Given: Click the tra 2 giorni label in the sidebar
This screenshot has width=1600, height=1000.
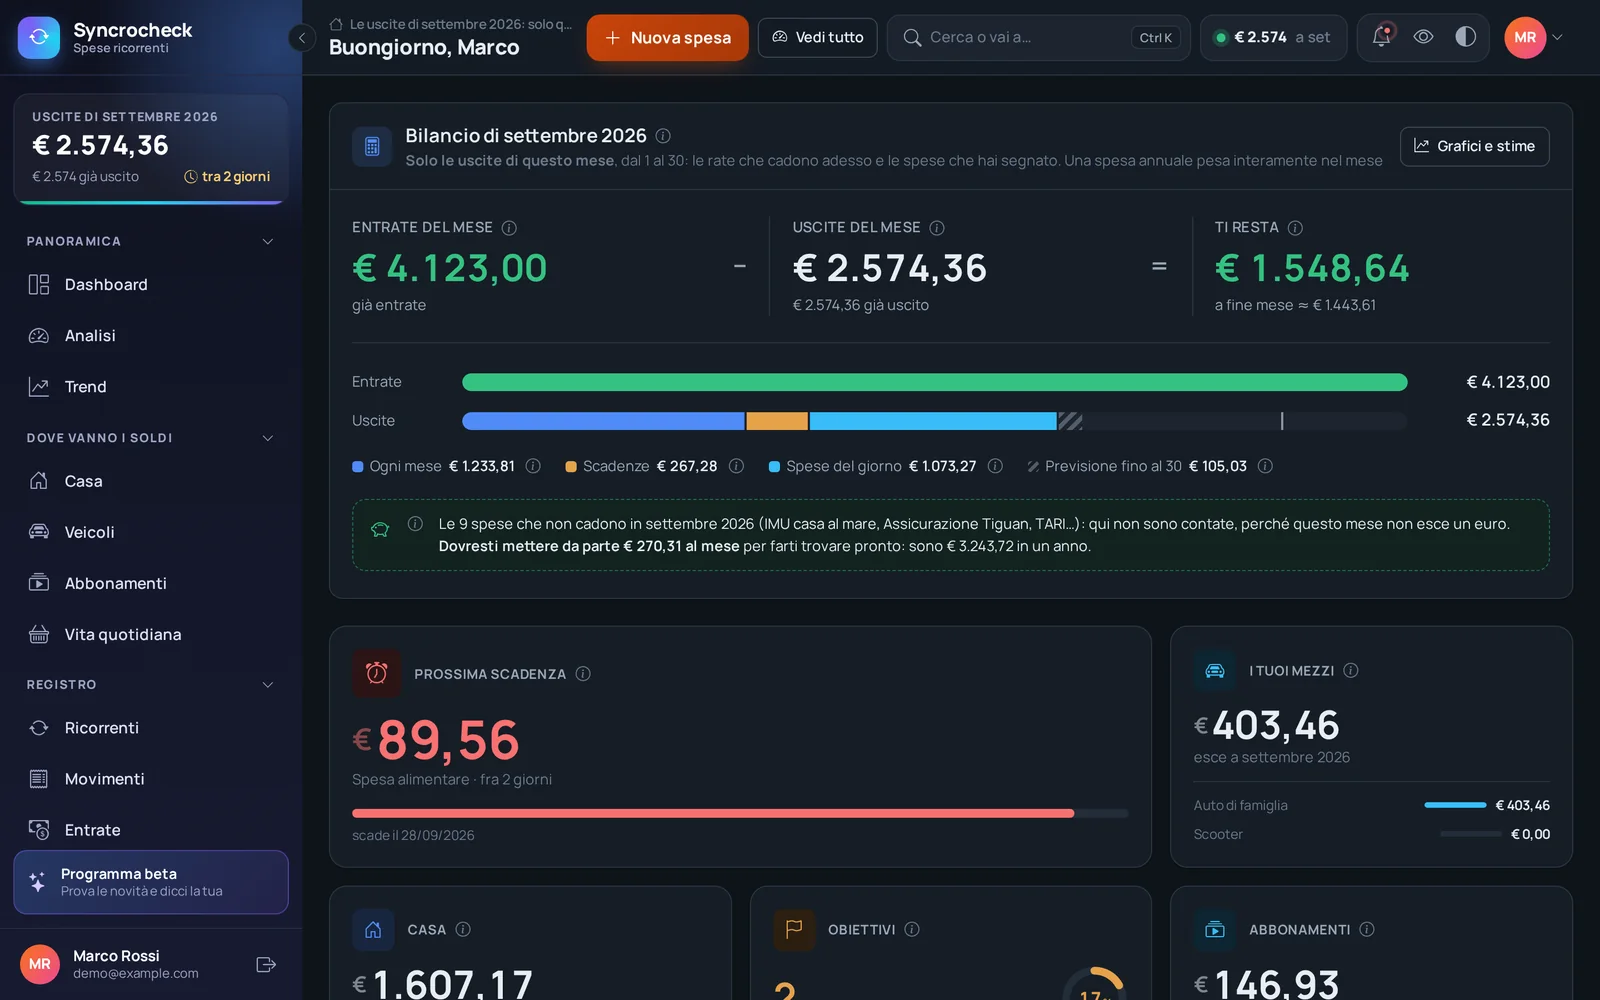Looking at the screenshot, I should coord(227,177).
